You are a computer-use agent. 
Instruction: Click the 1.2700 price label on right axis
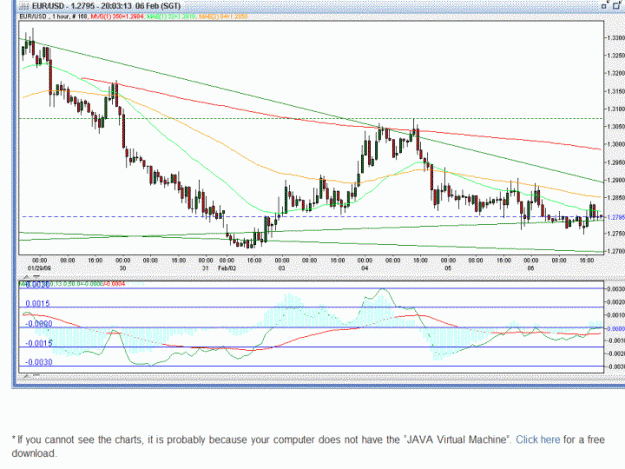[615, 251]
